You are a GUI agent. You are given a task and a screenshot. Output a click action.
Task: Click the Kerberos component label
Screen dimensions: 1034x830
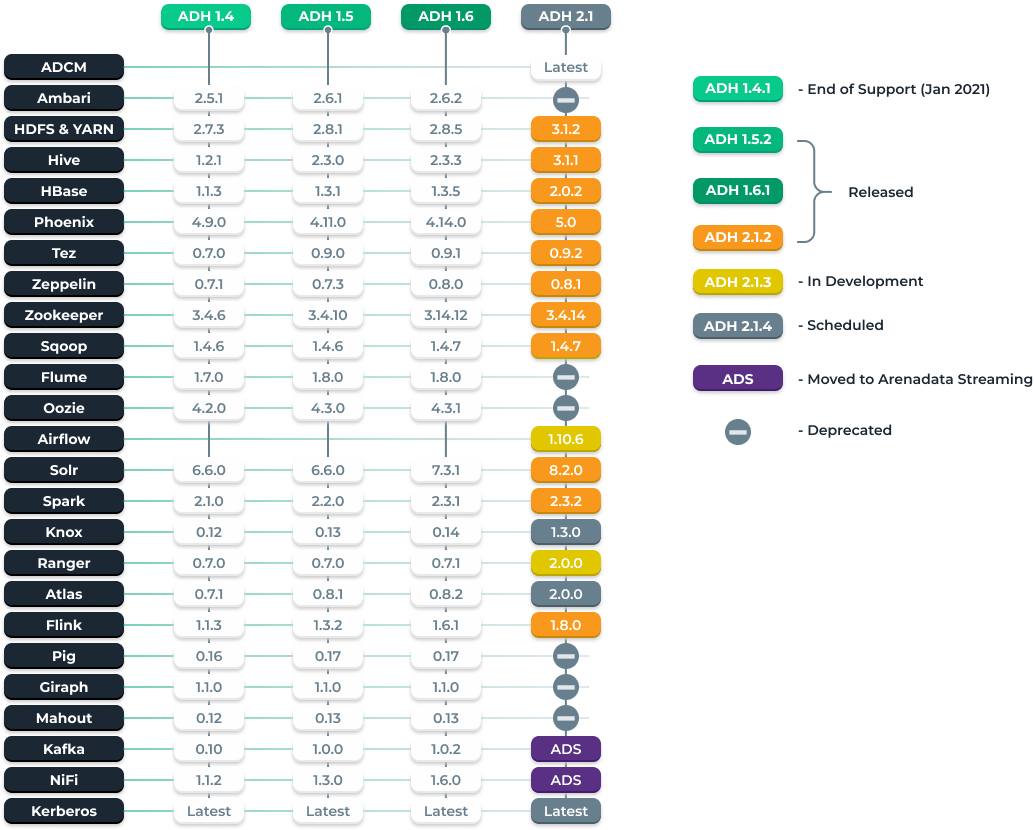pyautogui.click(x=64, y=811)
